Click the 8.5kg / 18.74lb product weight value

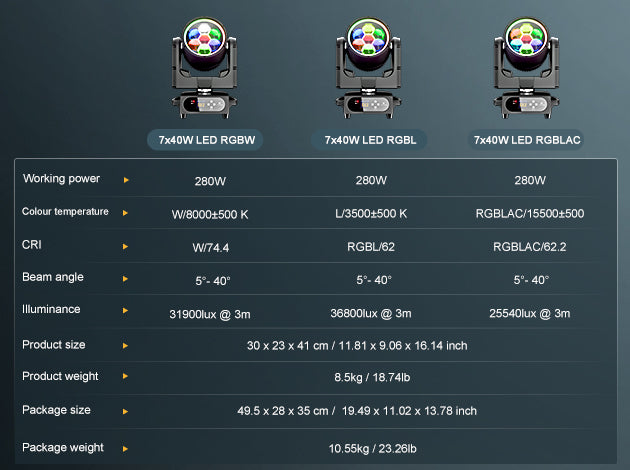coord(370,378)
